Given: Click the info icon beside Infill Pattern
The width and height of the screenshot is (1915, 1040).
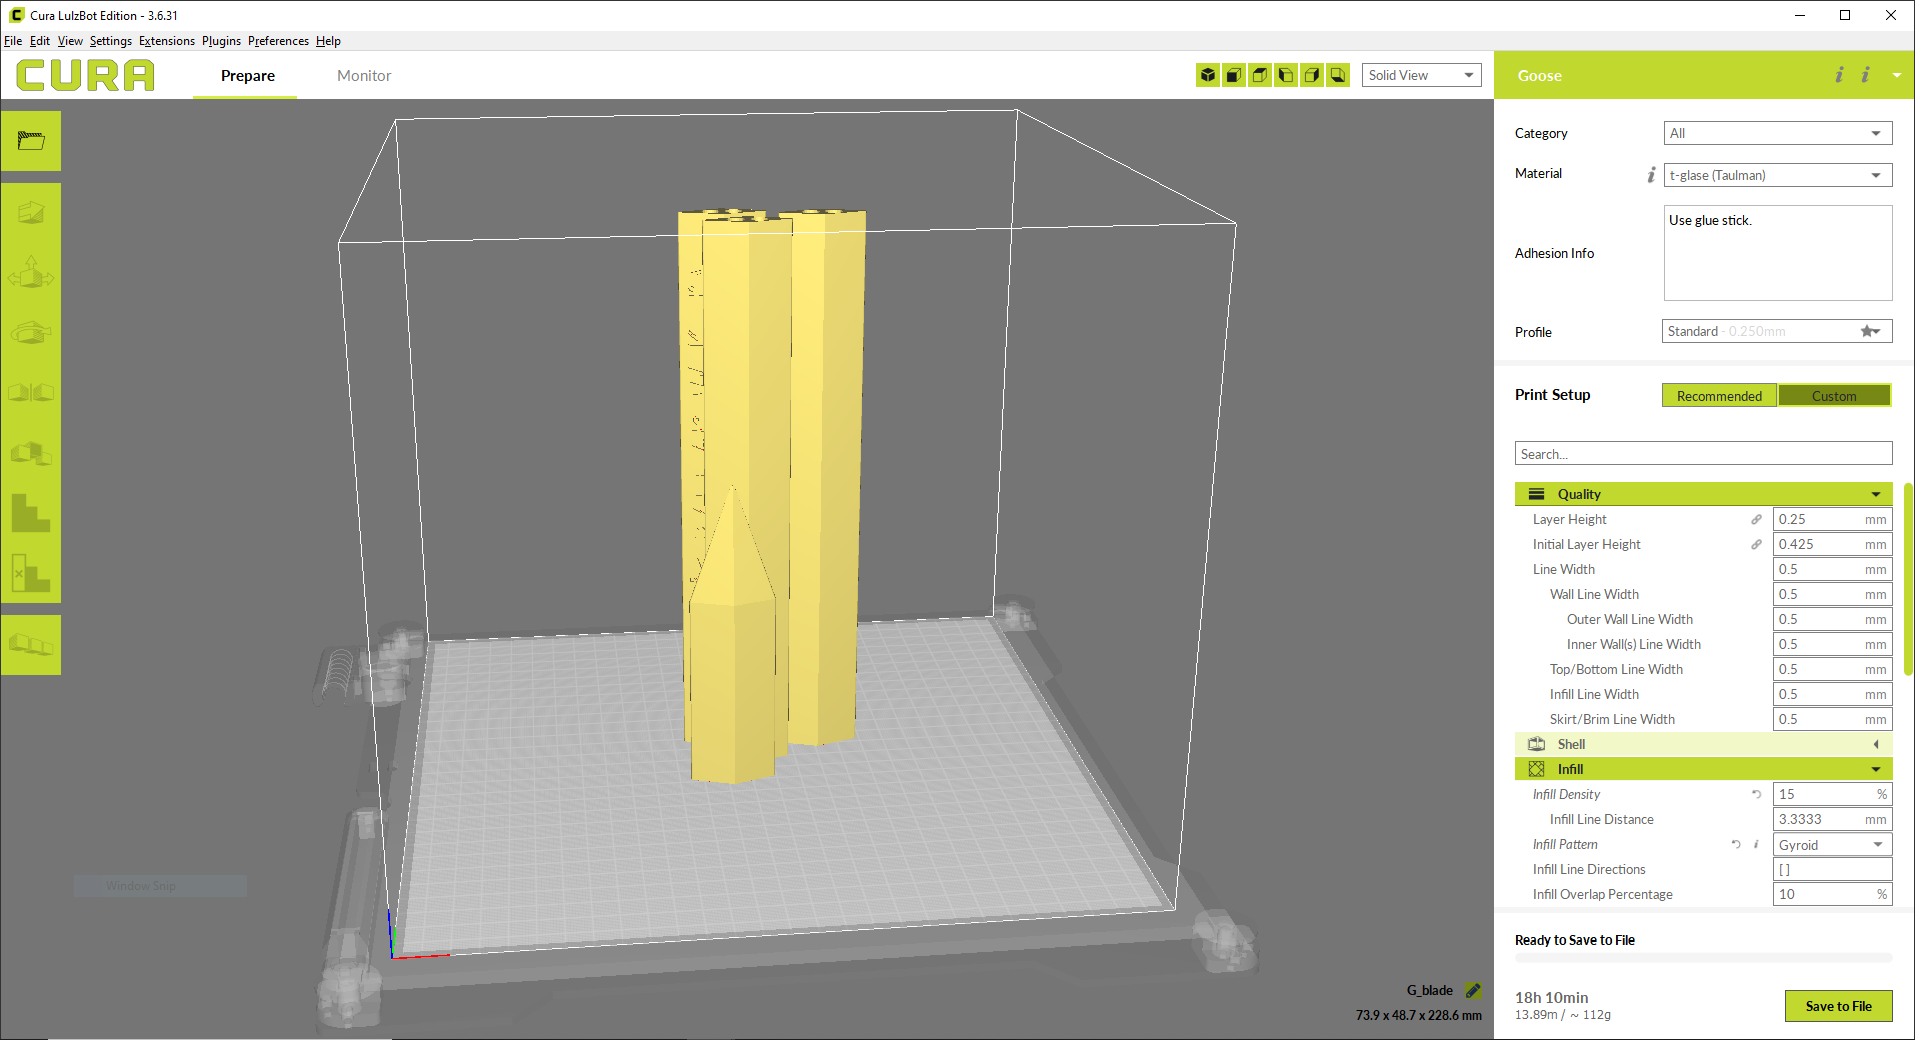Looking at the screenshot, I should [x=1756, y=844].
